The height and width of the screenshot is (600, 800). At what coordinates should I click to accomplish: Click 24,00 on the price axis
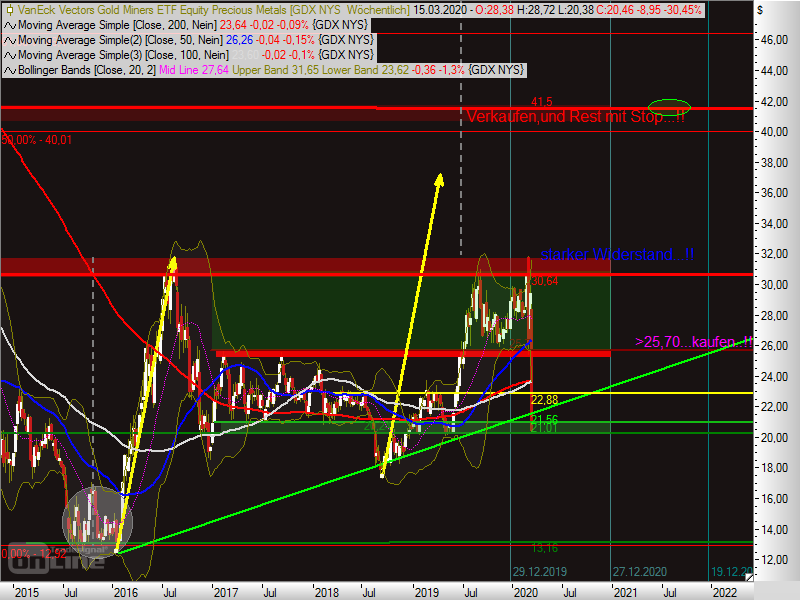[x=774, y=377]
